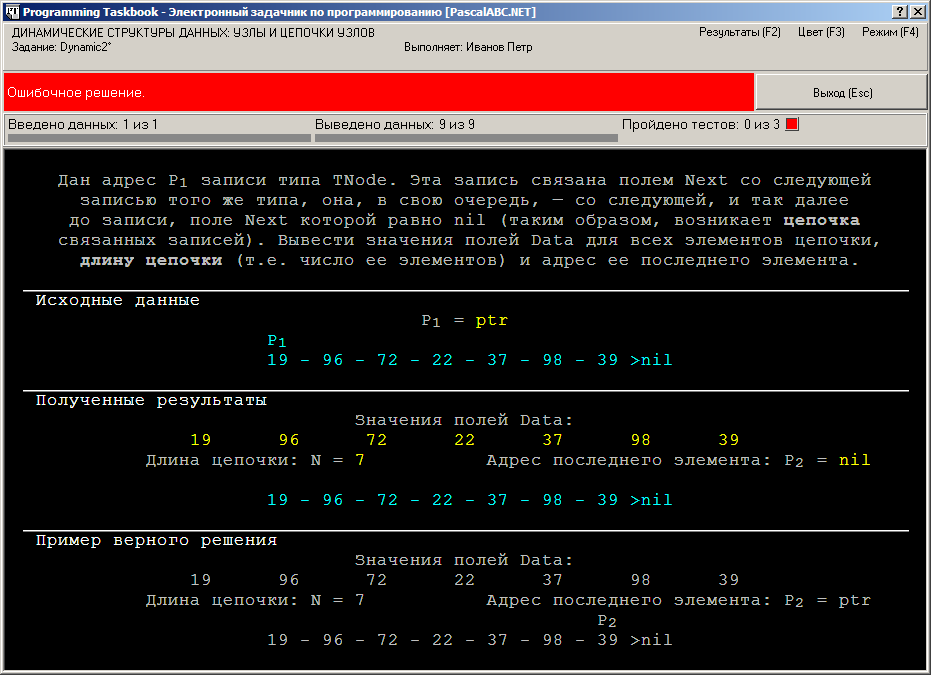Close the Programming Taskbook window
Viewport: 931px width, 675px height.
tap(917, 11)
